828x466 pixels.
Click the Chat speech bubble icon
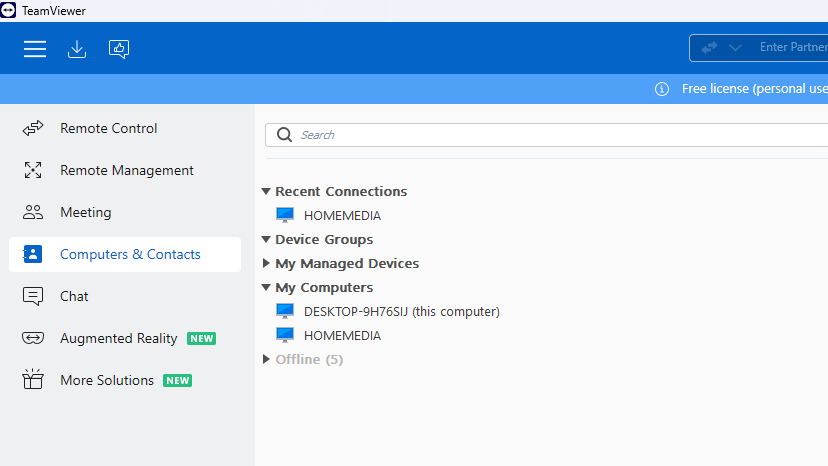pos(33,296)
